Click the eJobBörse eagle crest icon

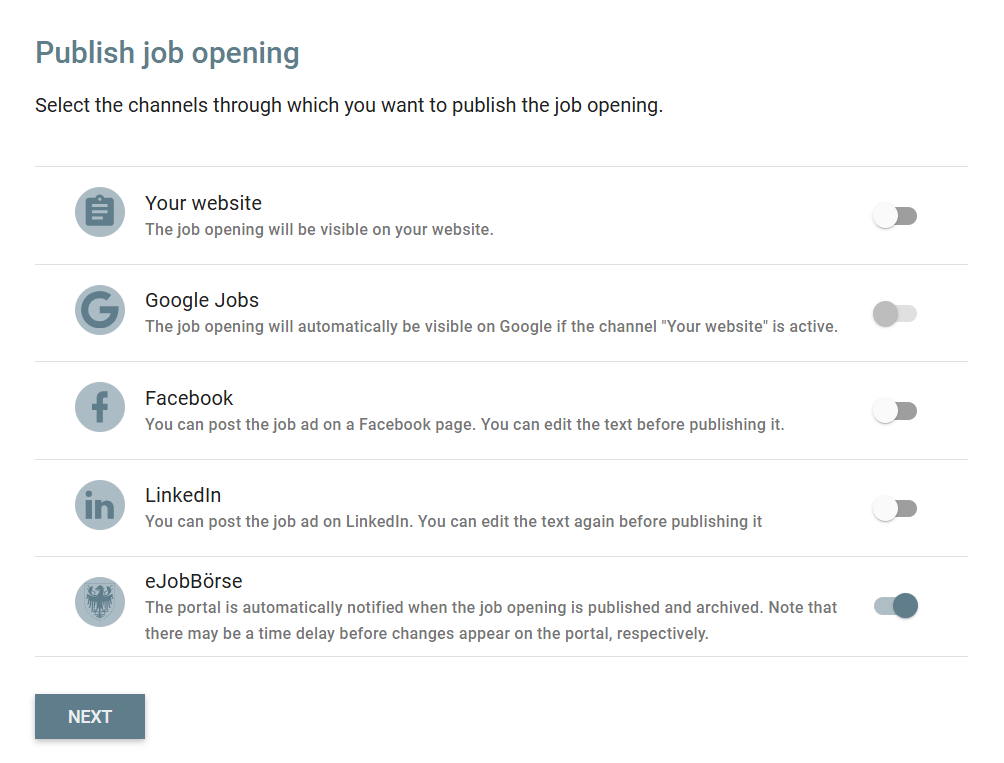(x=100, y=602)
